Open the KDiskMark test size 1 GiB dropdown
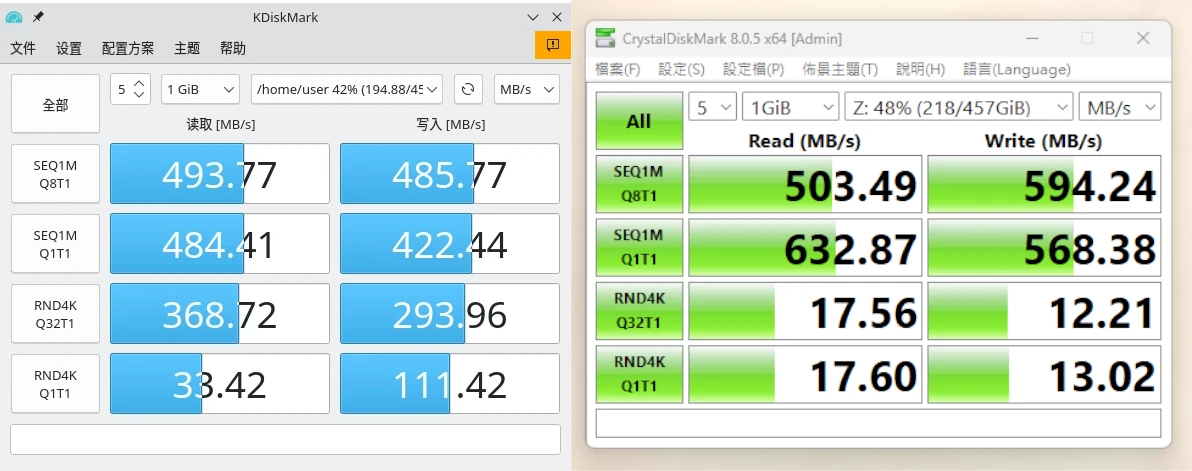This screenshot has width=1192, height=471. 200,89
